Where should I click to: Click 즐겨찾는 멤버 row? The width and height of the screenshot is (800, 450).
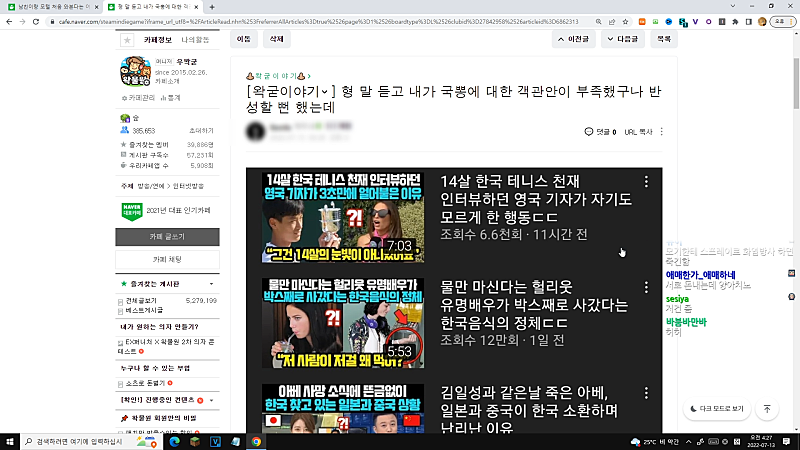[167, 145]
